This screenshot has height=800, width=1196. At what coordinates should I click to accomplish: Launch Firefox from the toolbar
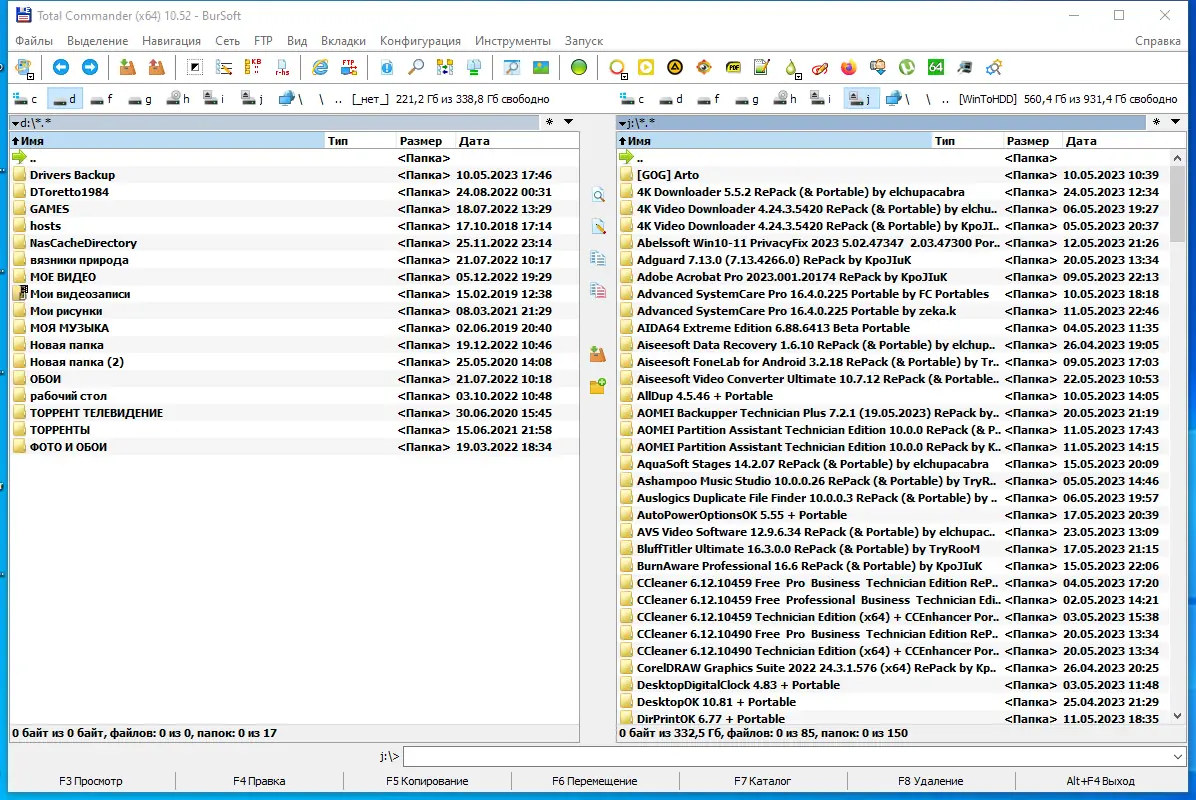point(848,67)
